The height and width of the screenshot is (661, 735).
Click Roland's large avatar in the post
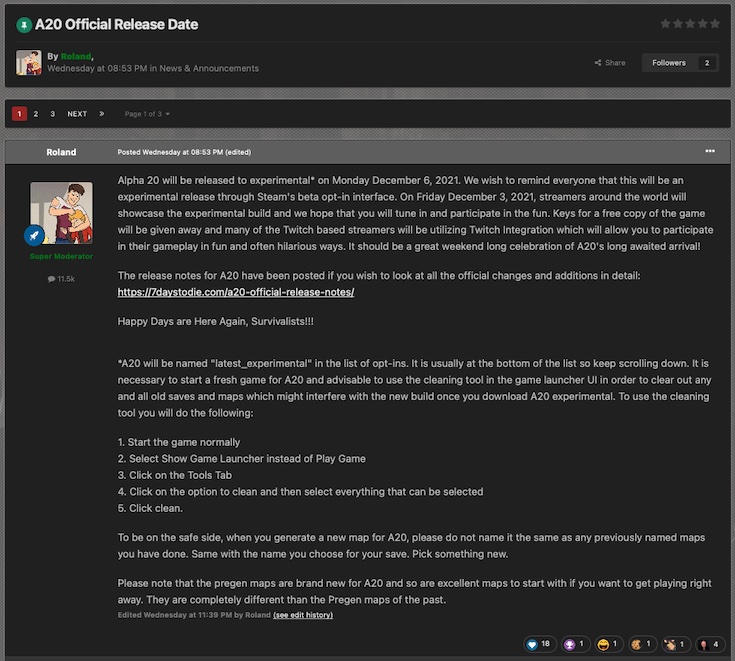coord(61,212)
